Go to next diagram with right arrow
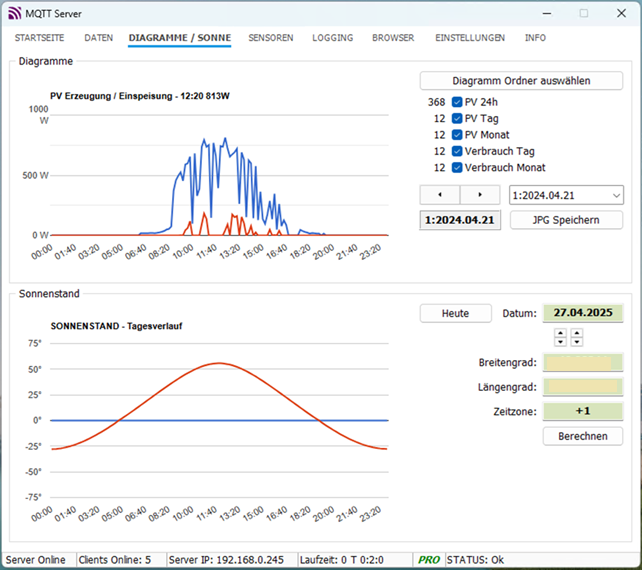 (480, 195)
